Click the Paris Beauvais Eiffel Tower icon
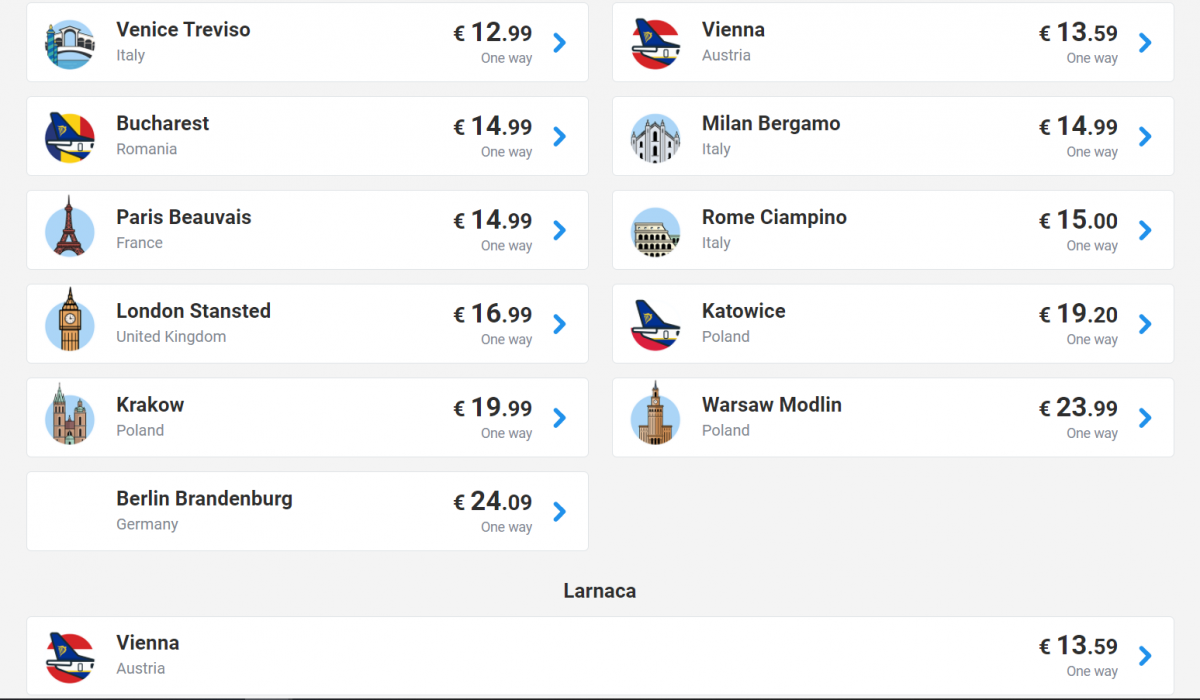 [x=70, y=226]
